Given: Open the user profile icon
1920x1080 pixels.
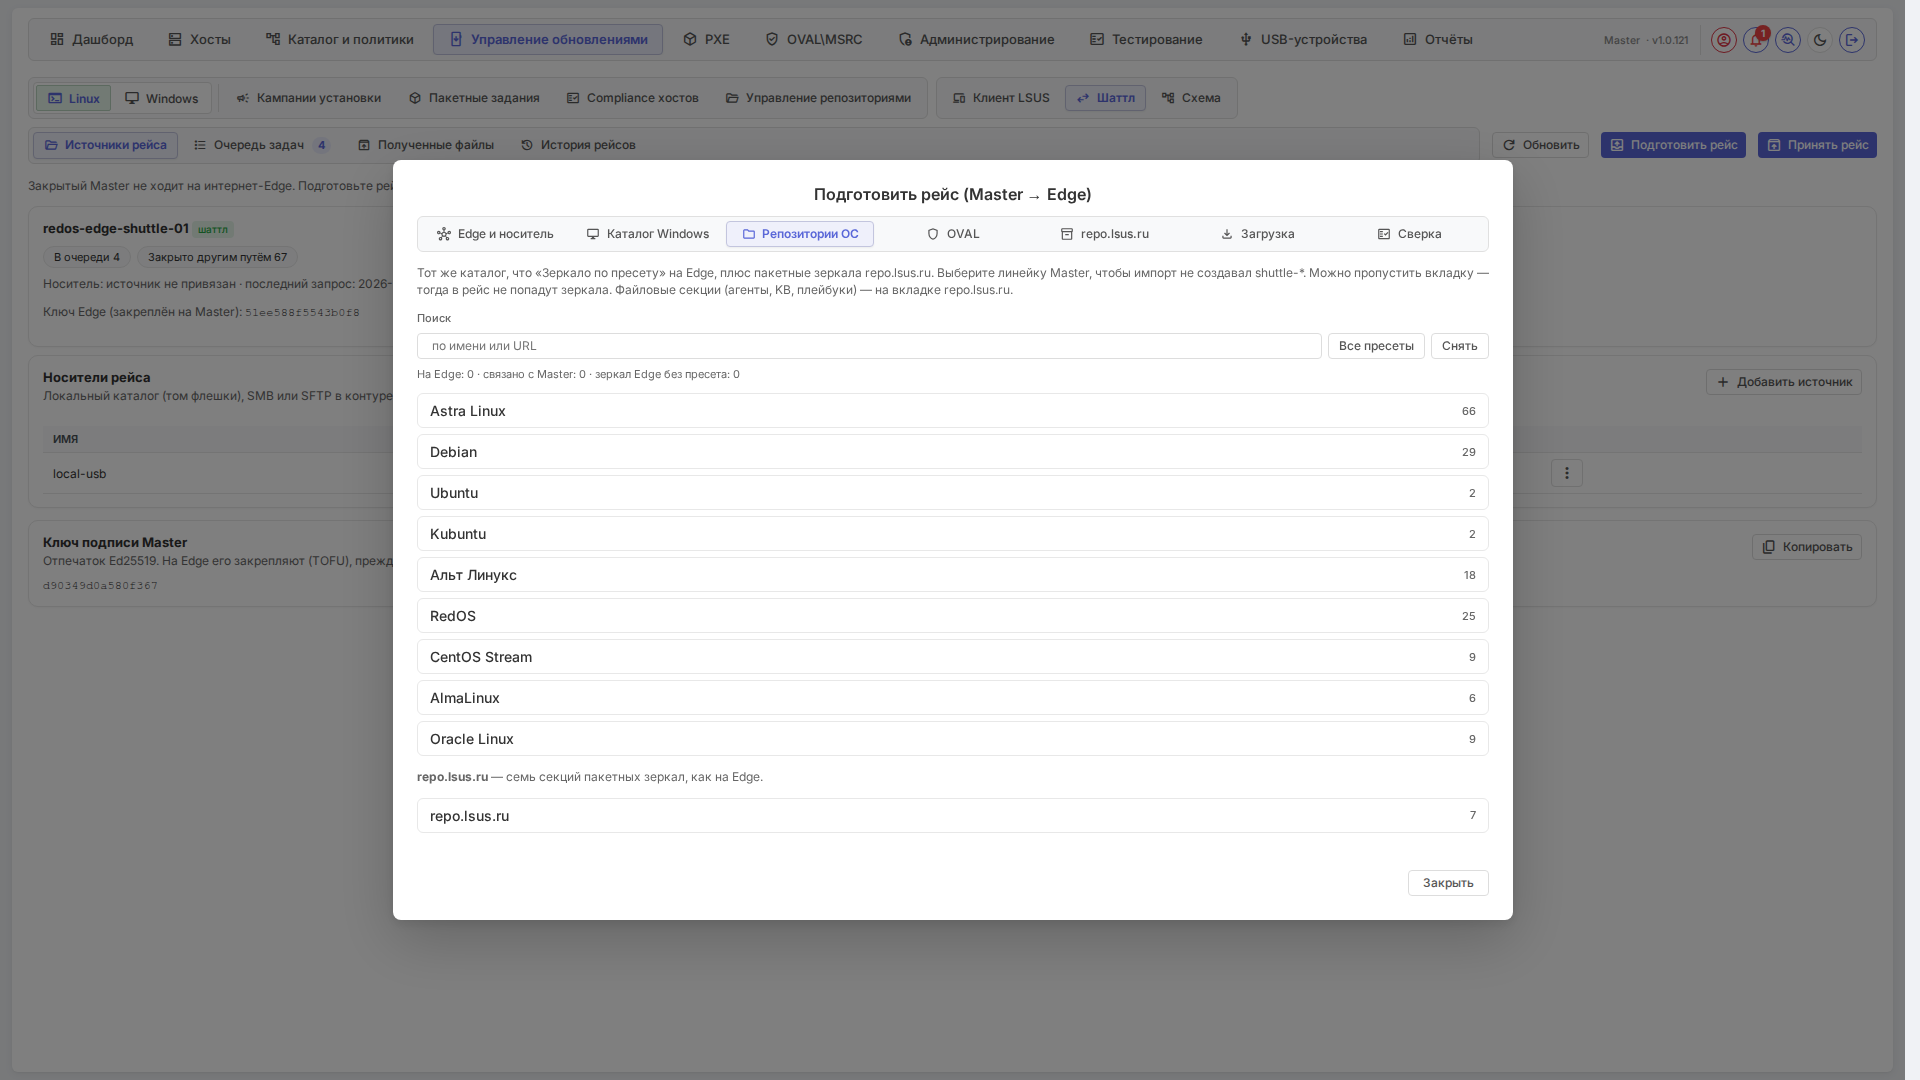Looking at the screenshot, I should tap(1723, 40).
